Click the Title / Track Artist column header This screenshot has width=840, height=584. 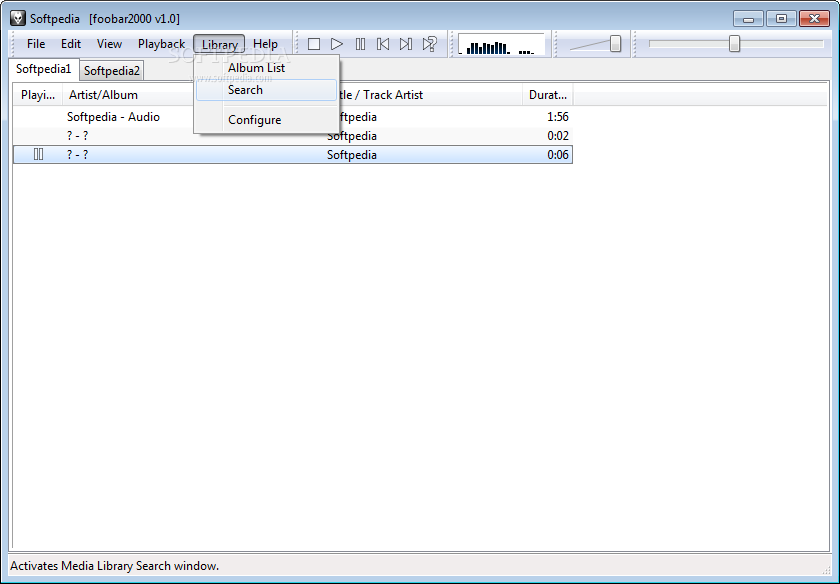(x=429, y=95)
